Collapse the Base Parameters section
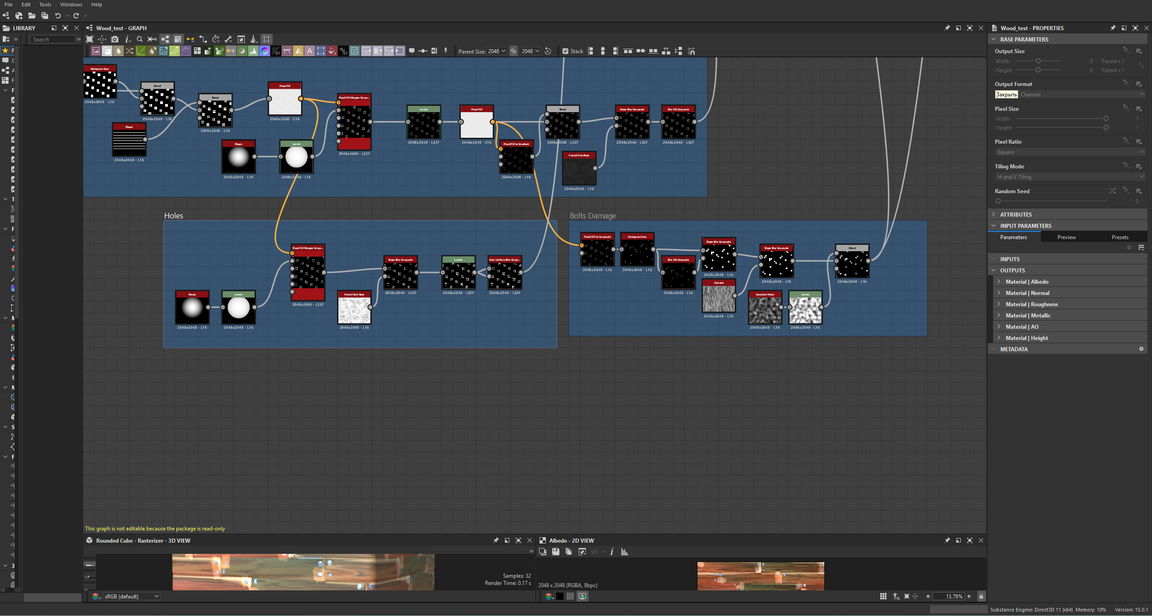The image size is (1152, 616). click(x=994, y=39)
